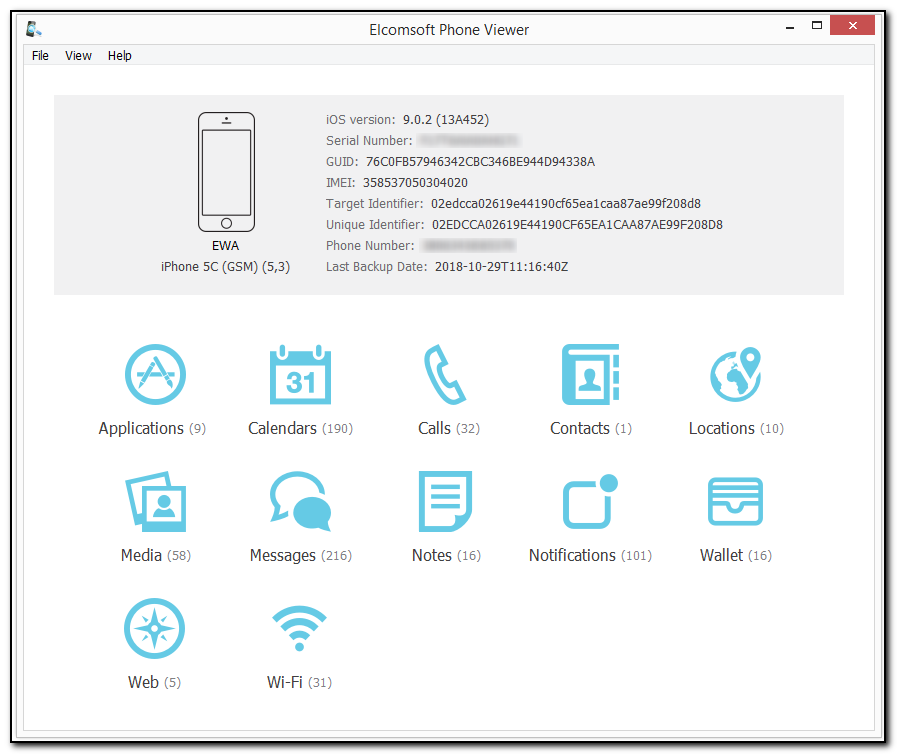Open the Notes viewer
This screenshot has width=897, height=754.
click(444, 501)
